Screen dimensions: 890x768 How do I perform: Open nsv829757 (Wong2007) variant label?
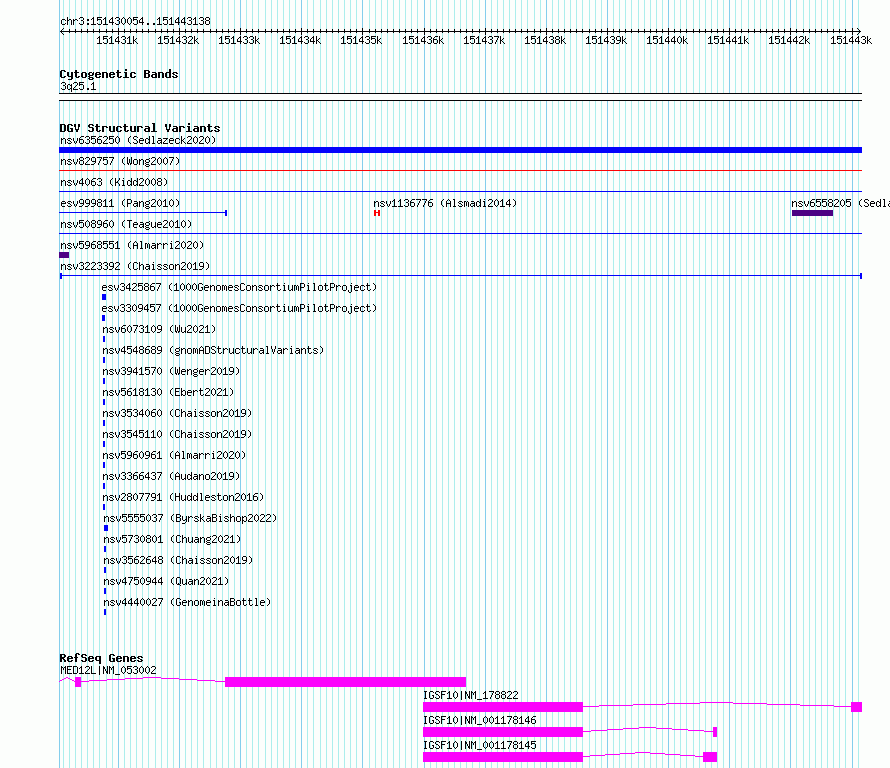(x=120, y=161)
